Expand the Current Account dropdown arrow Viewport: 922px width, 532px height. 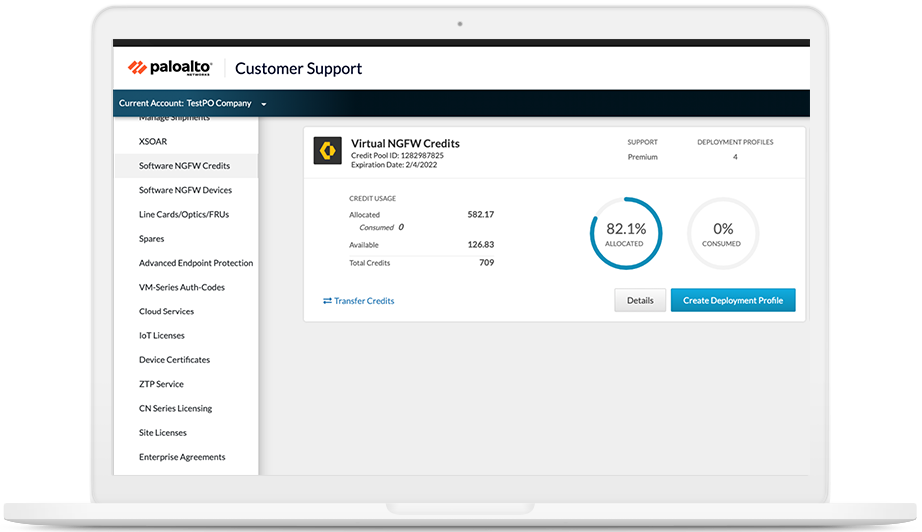pos(264,104)
